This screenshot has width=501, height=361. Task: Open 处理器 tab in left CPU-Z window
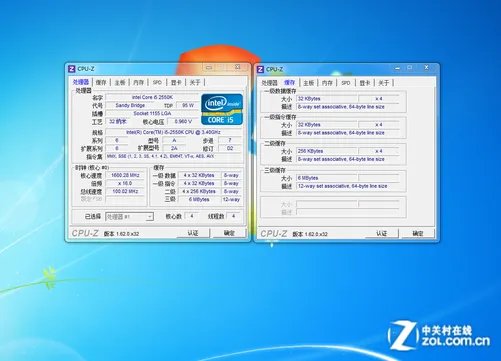[x=81, y=82]
